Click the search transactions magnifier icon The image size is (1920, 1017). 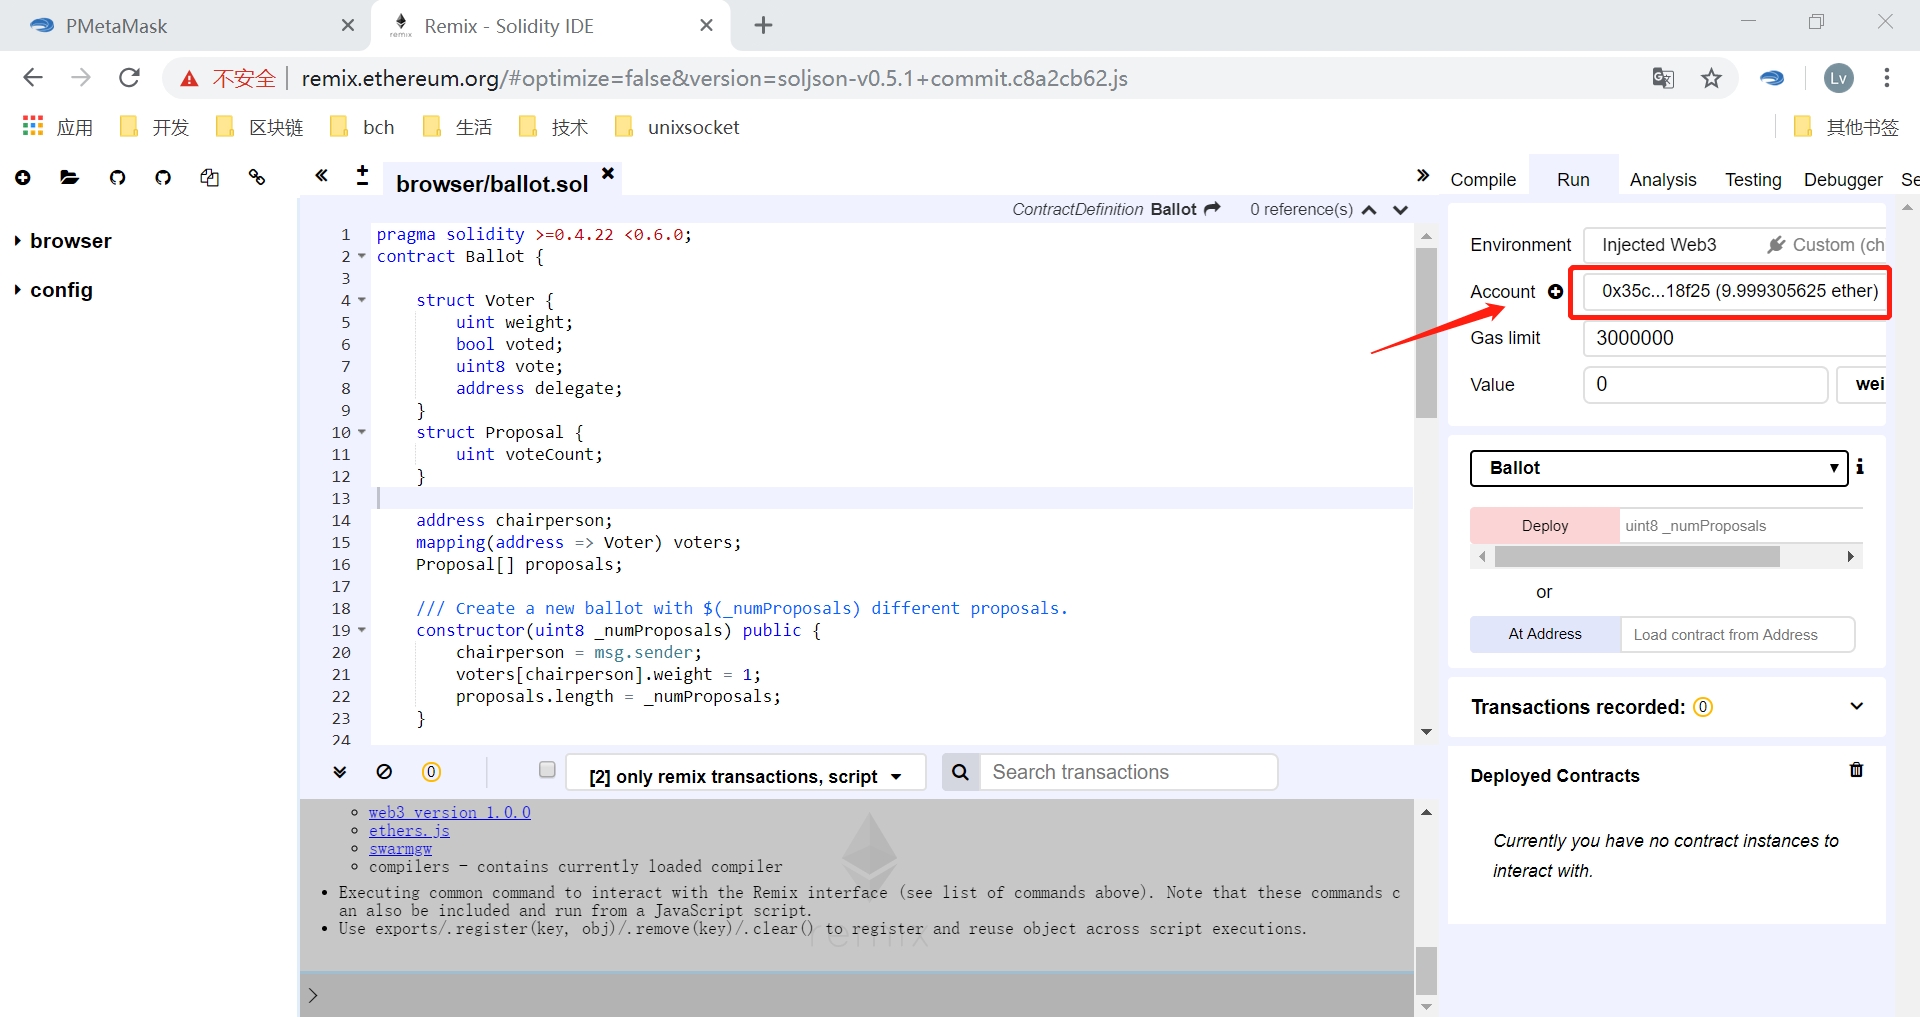[960, 772]
